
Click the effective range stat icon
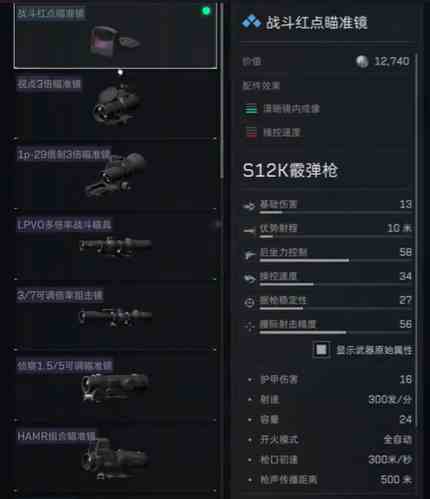click(x=249, y=230)
